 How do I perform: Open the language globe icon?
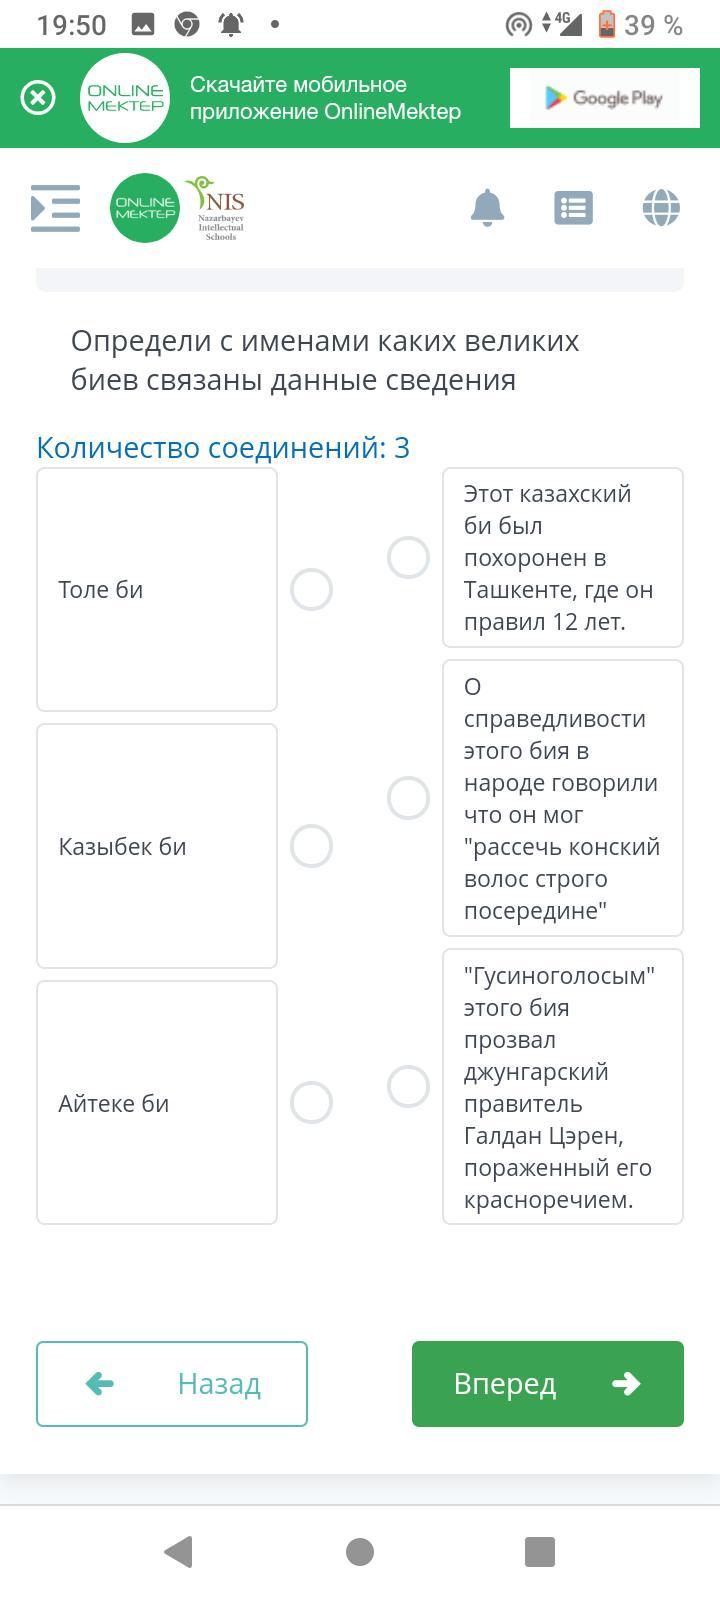point(661,208)
